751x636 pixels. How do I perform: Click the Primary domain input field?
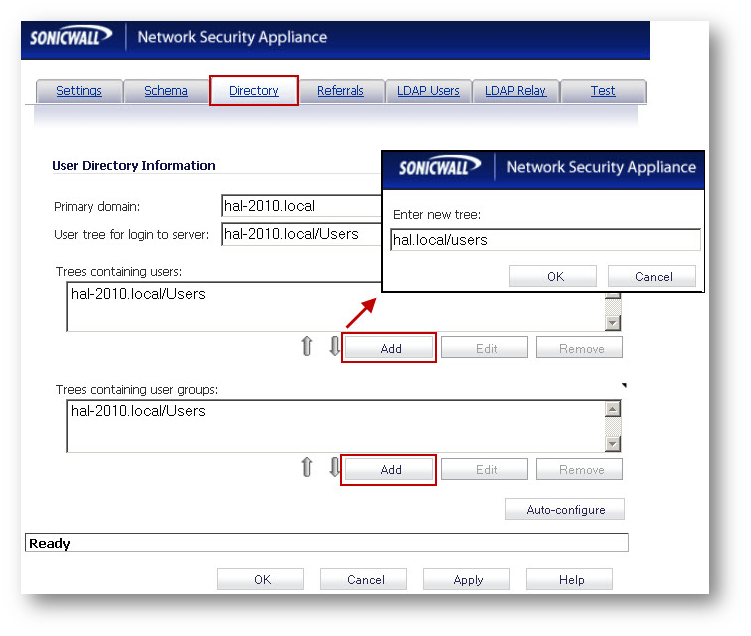(x=301, y=206)
